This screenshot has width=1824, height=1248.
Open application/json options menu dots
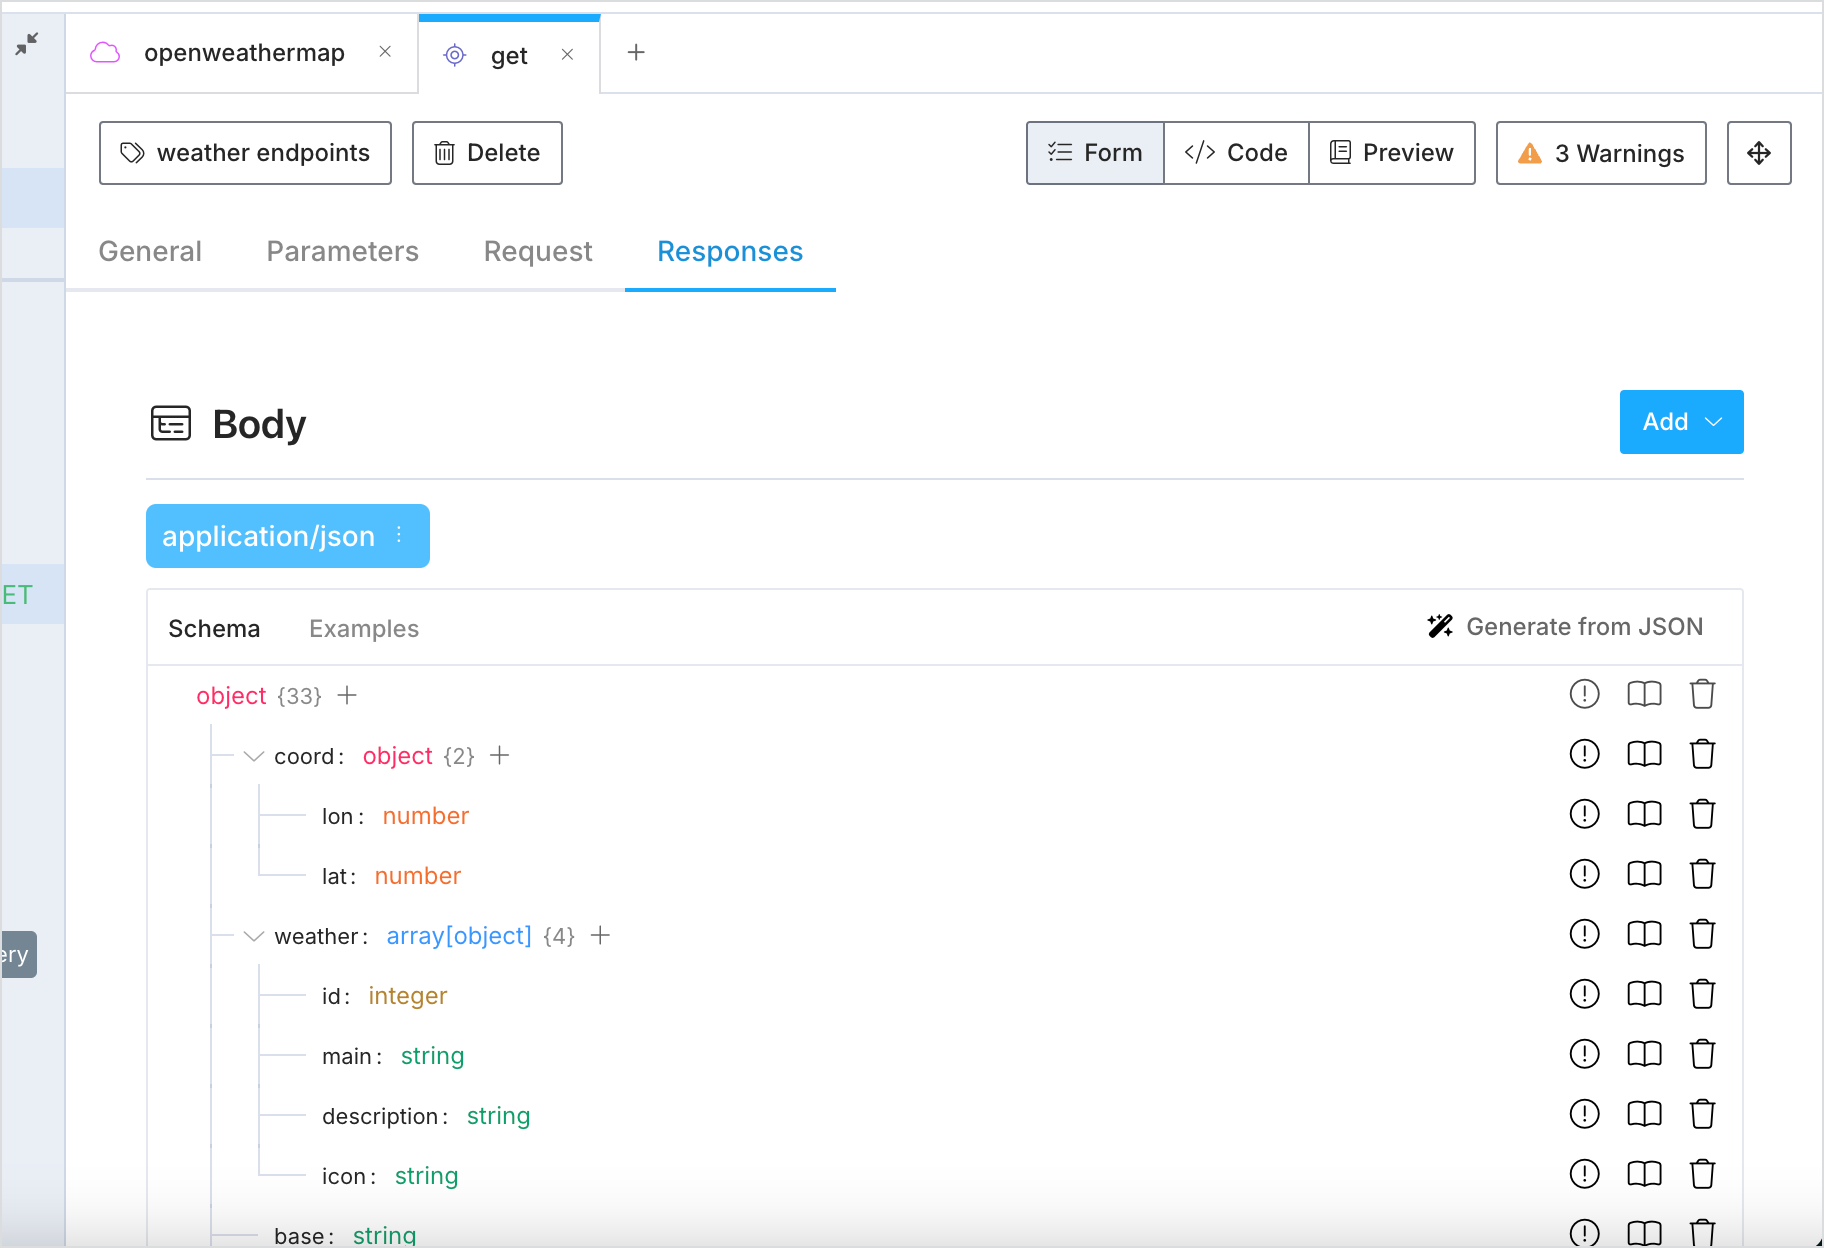click(x=399, y=535)
